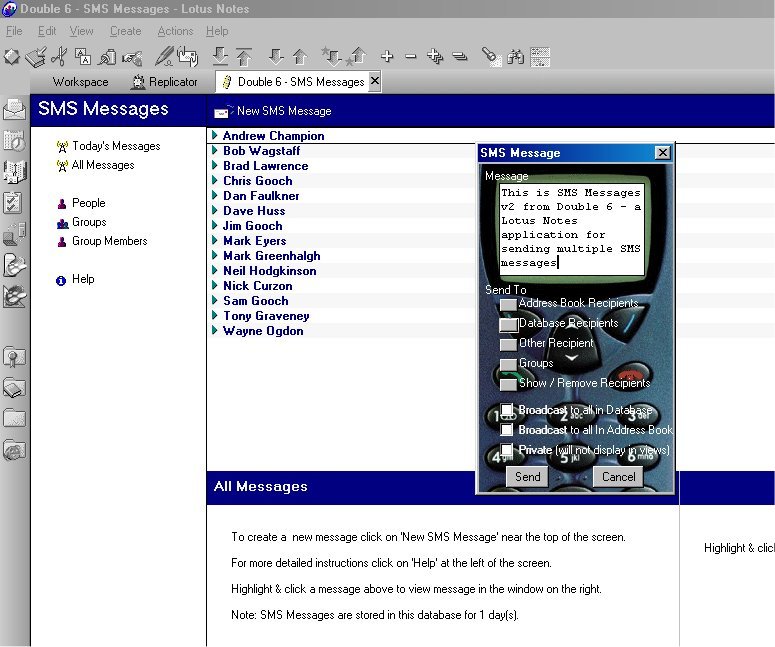Check the Groups box in SMS dialog
This screenshot has width=775, height=647.
click(x=508, y=364)
